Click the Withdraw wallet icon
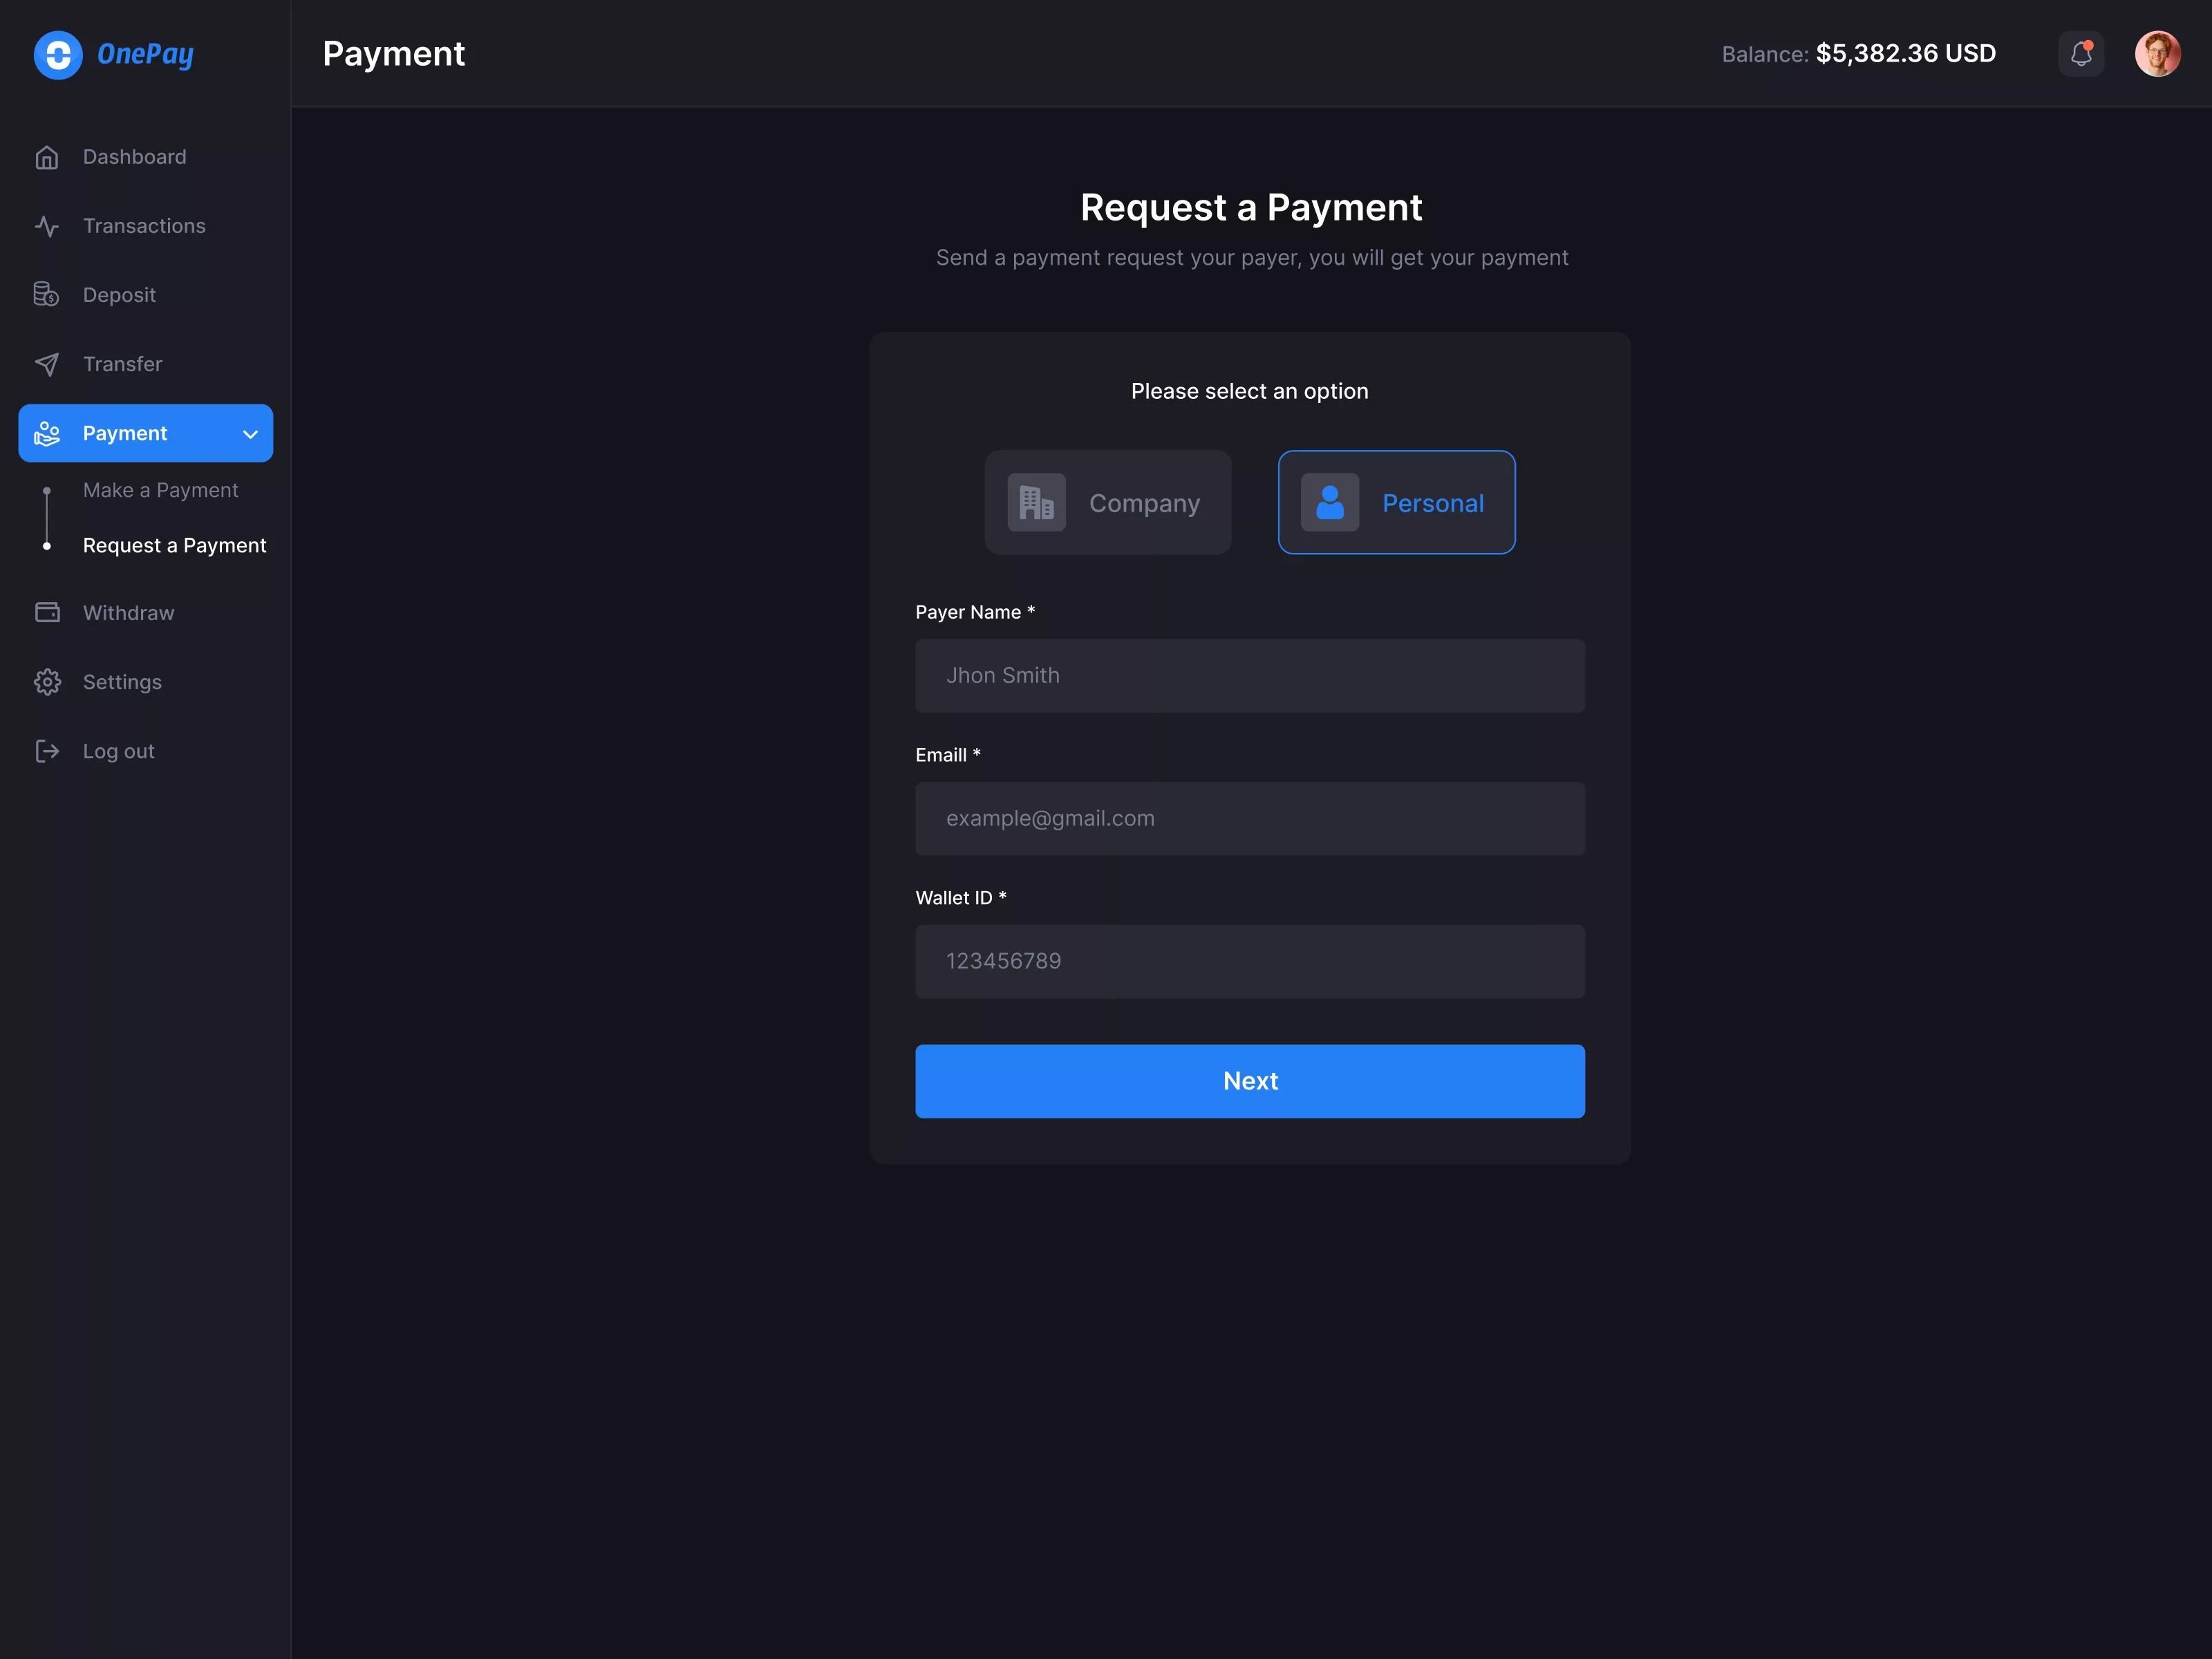 47,613
